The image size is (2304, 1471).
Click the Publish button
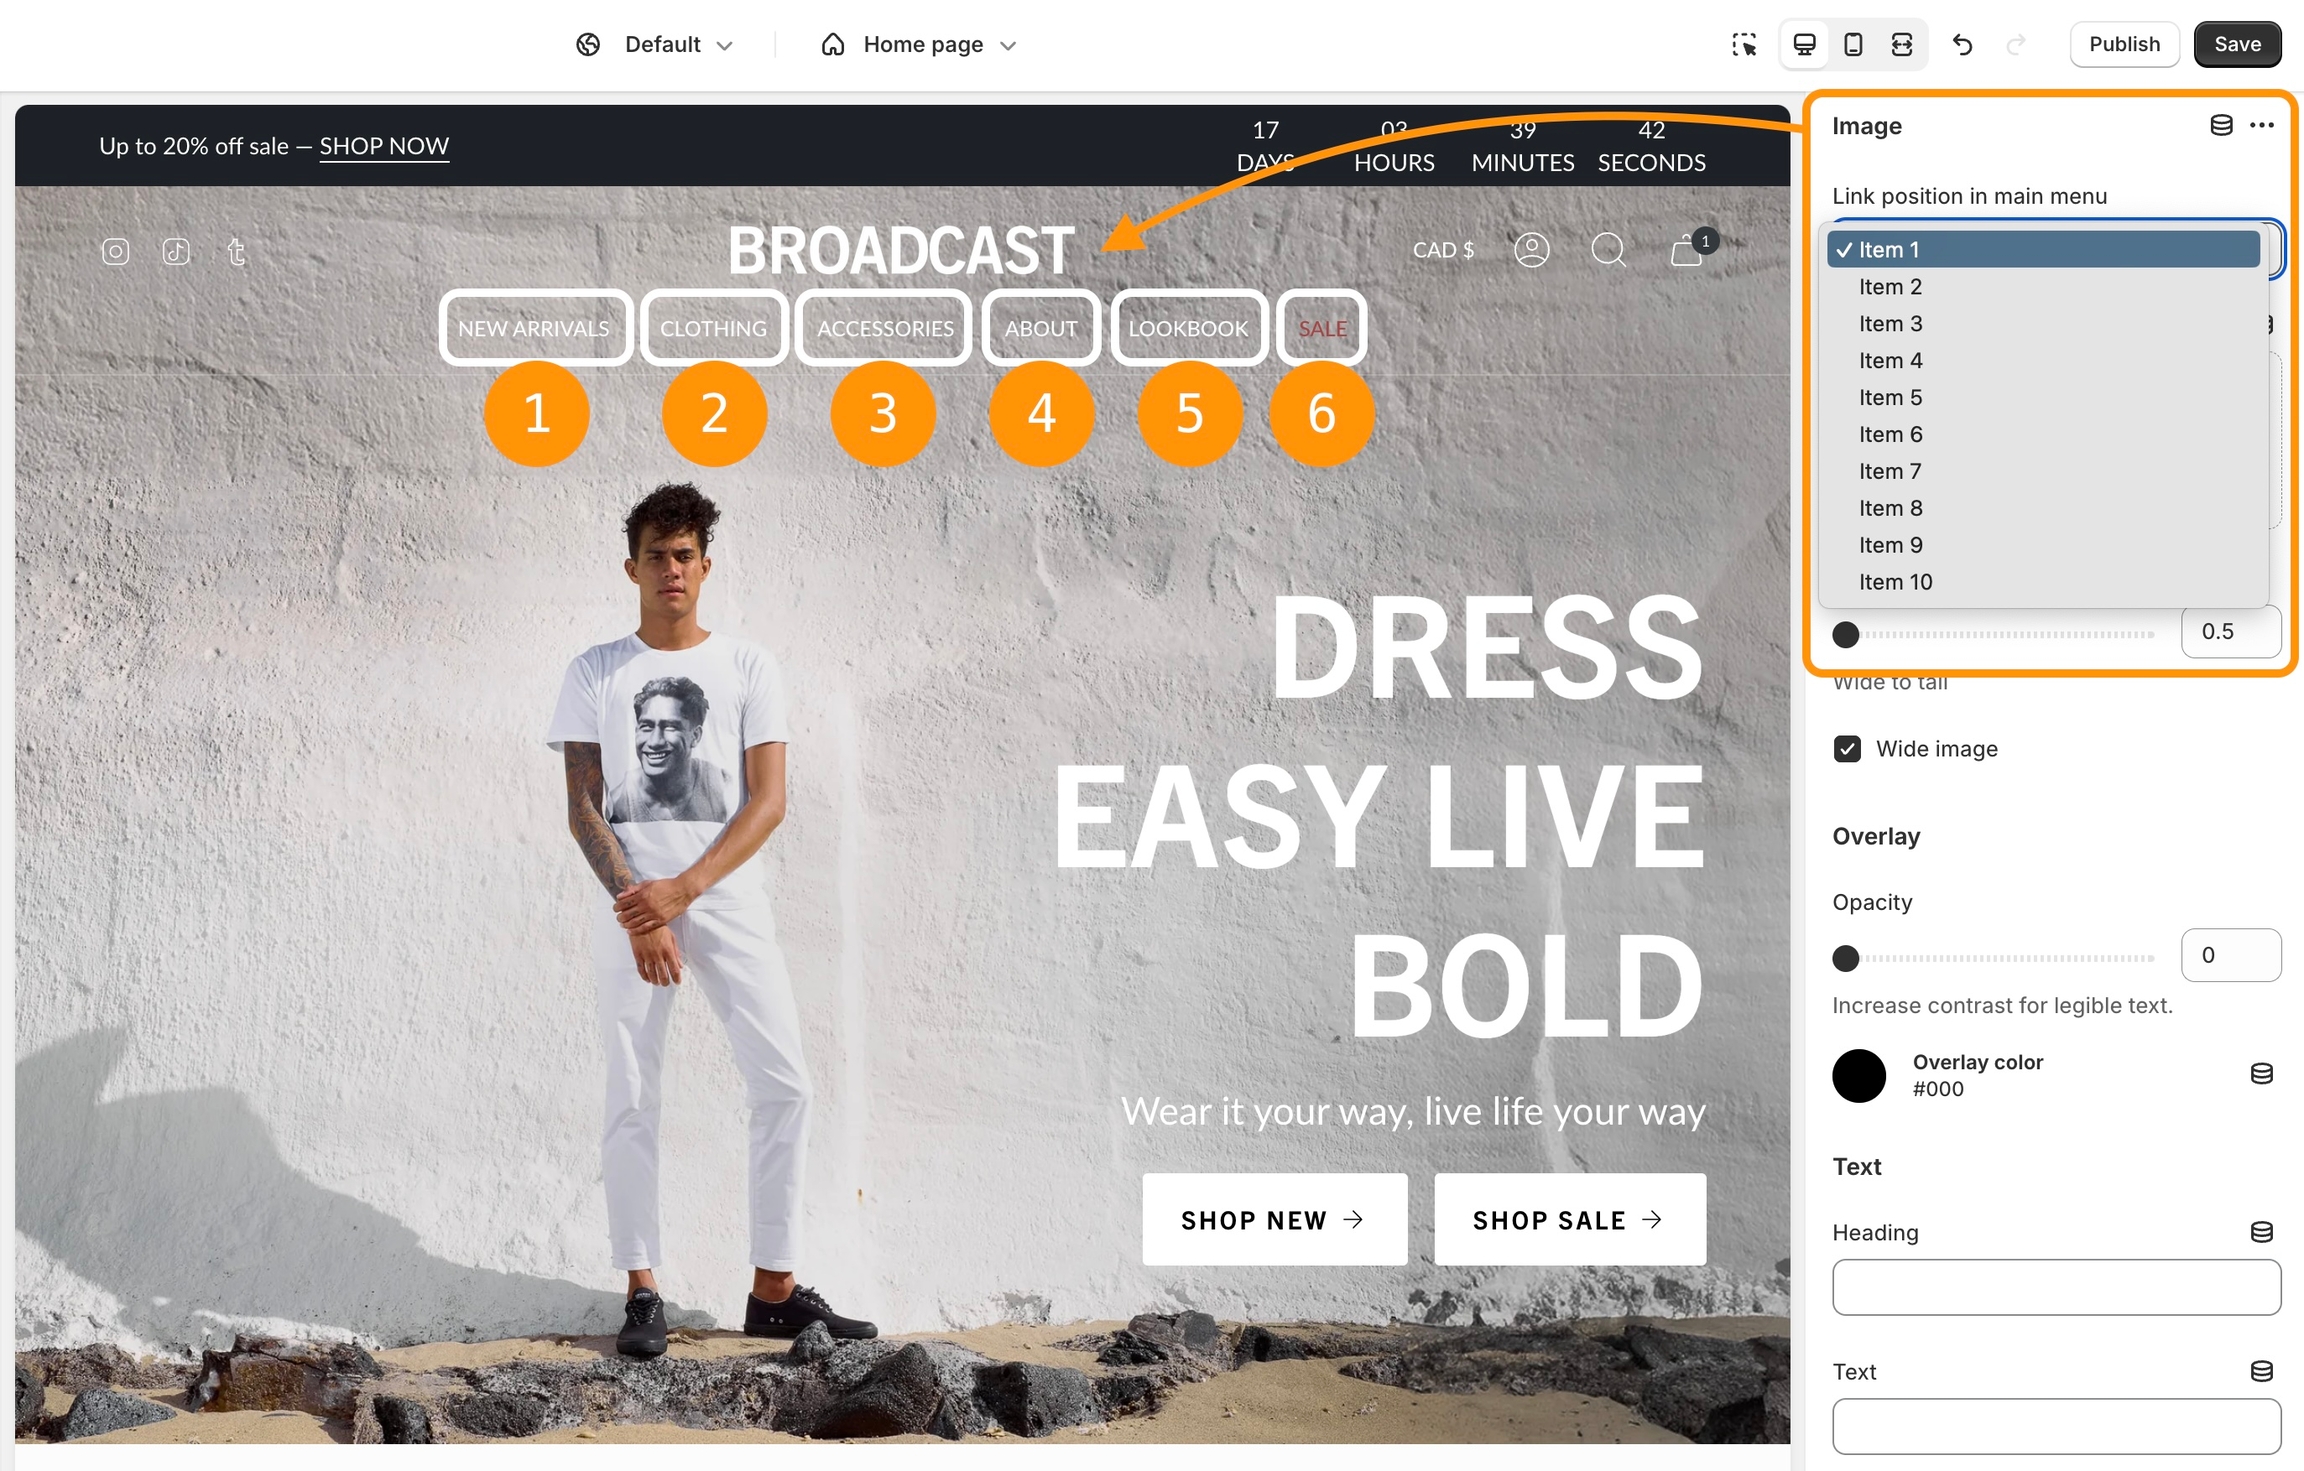(x=2124, y=44)
